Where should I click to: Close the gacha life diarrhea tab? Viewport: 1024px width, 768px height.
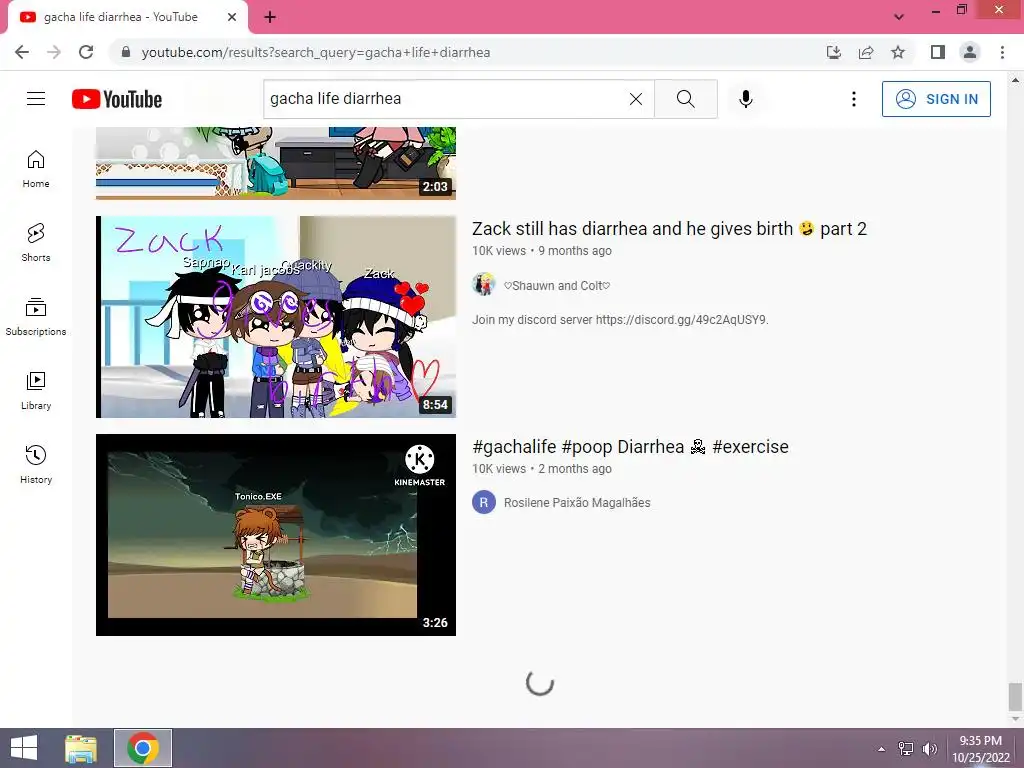(x=232, y=17)
